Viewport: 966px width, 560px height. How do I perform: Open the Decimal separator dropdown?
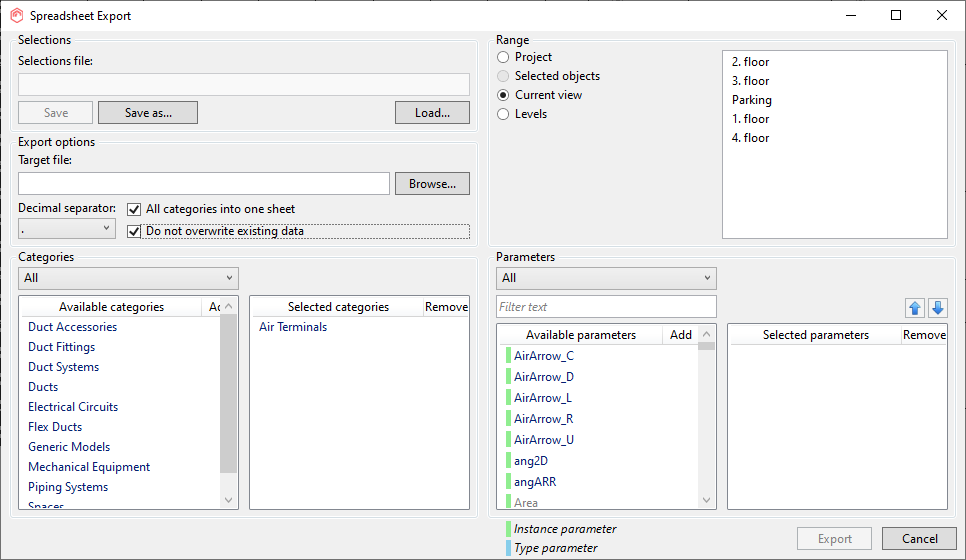click(x=67, y=229)
